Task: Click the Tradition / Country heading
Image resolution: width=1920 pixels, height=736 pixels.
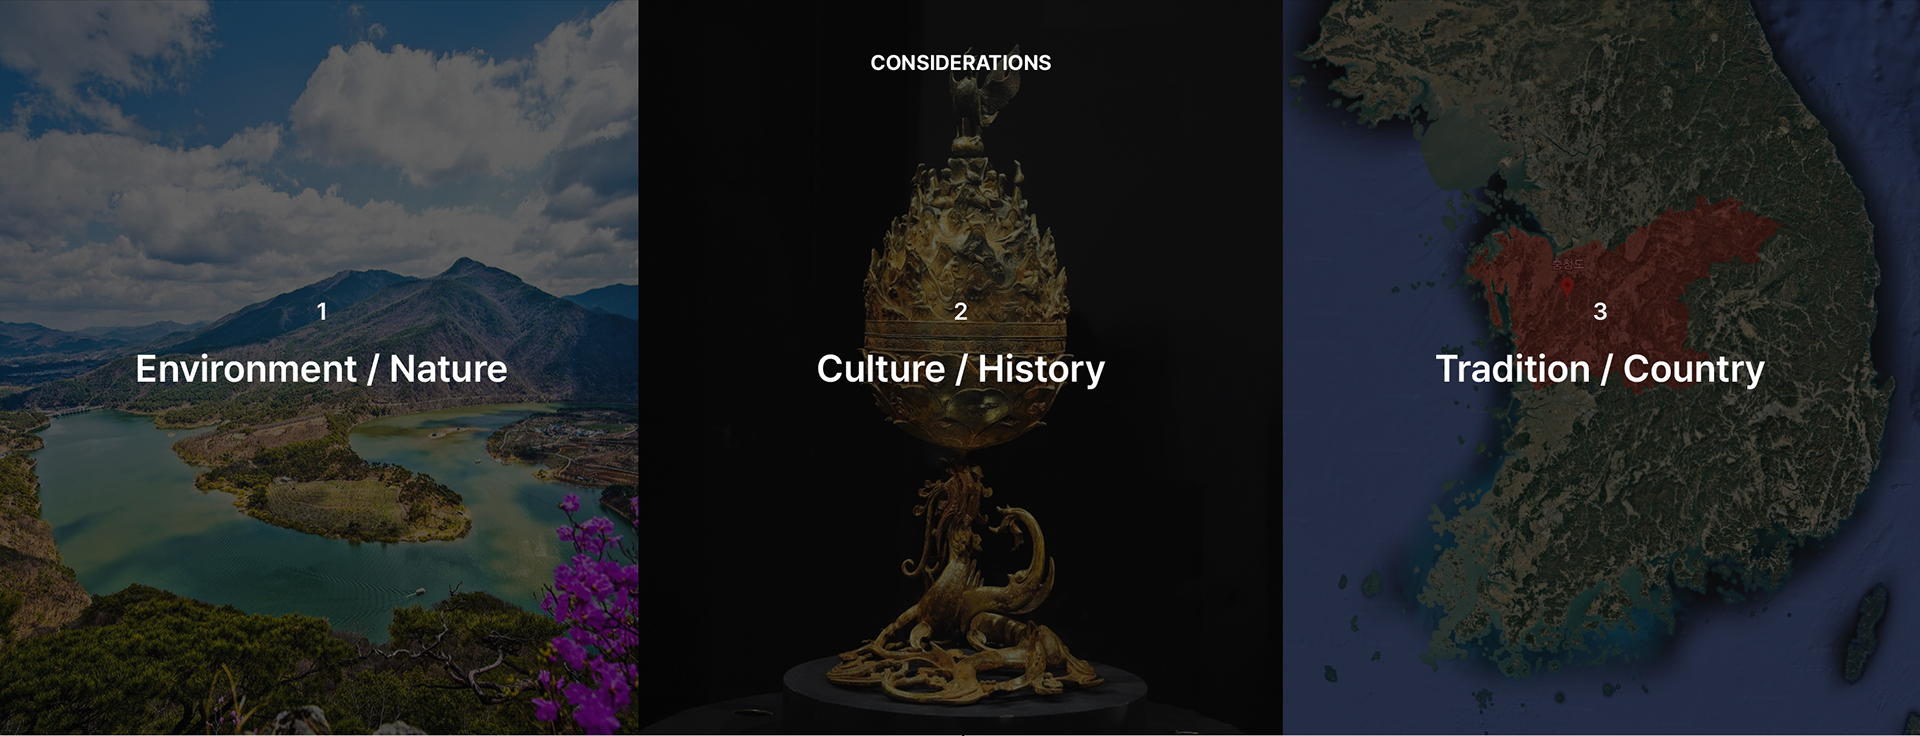Action: [x=1600, y=369]
